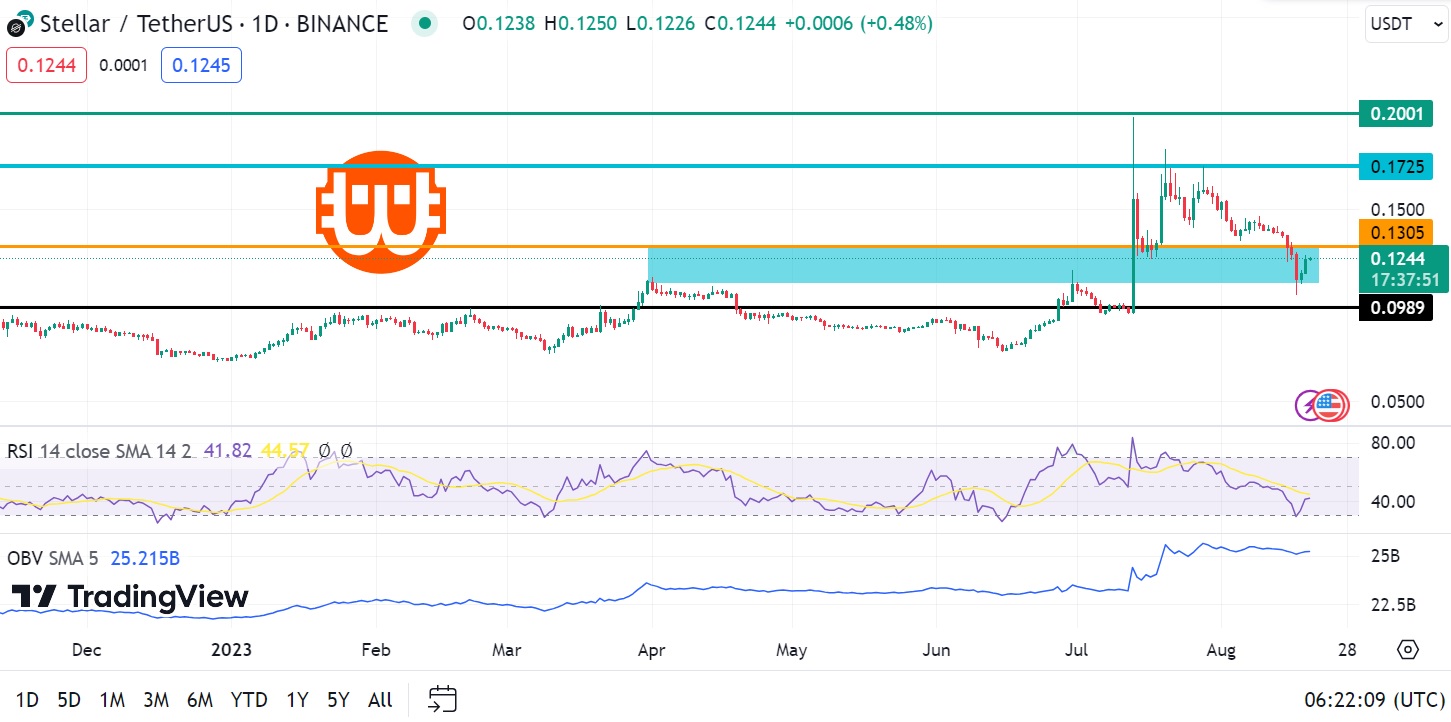This screenshot has width=1451, height=722.
Task: Click the RSI SMA value 44.57
Action: click(284, 451)
